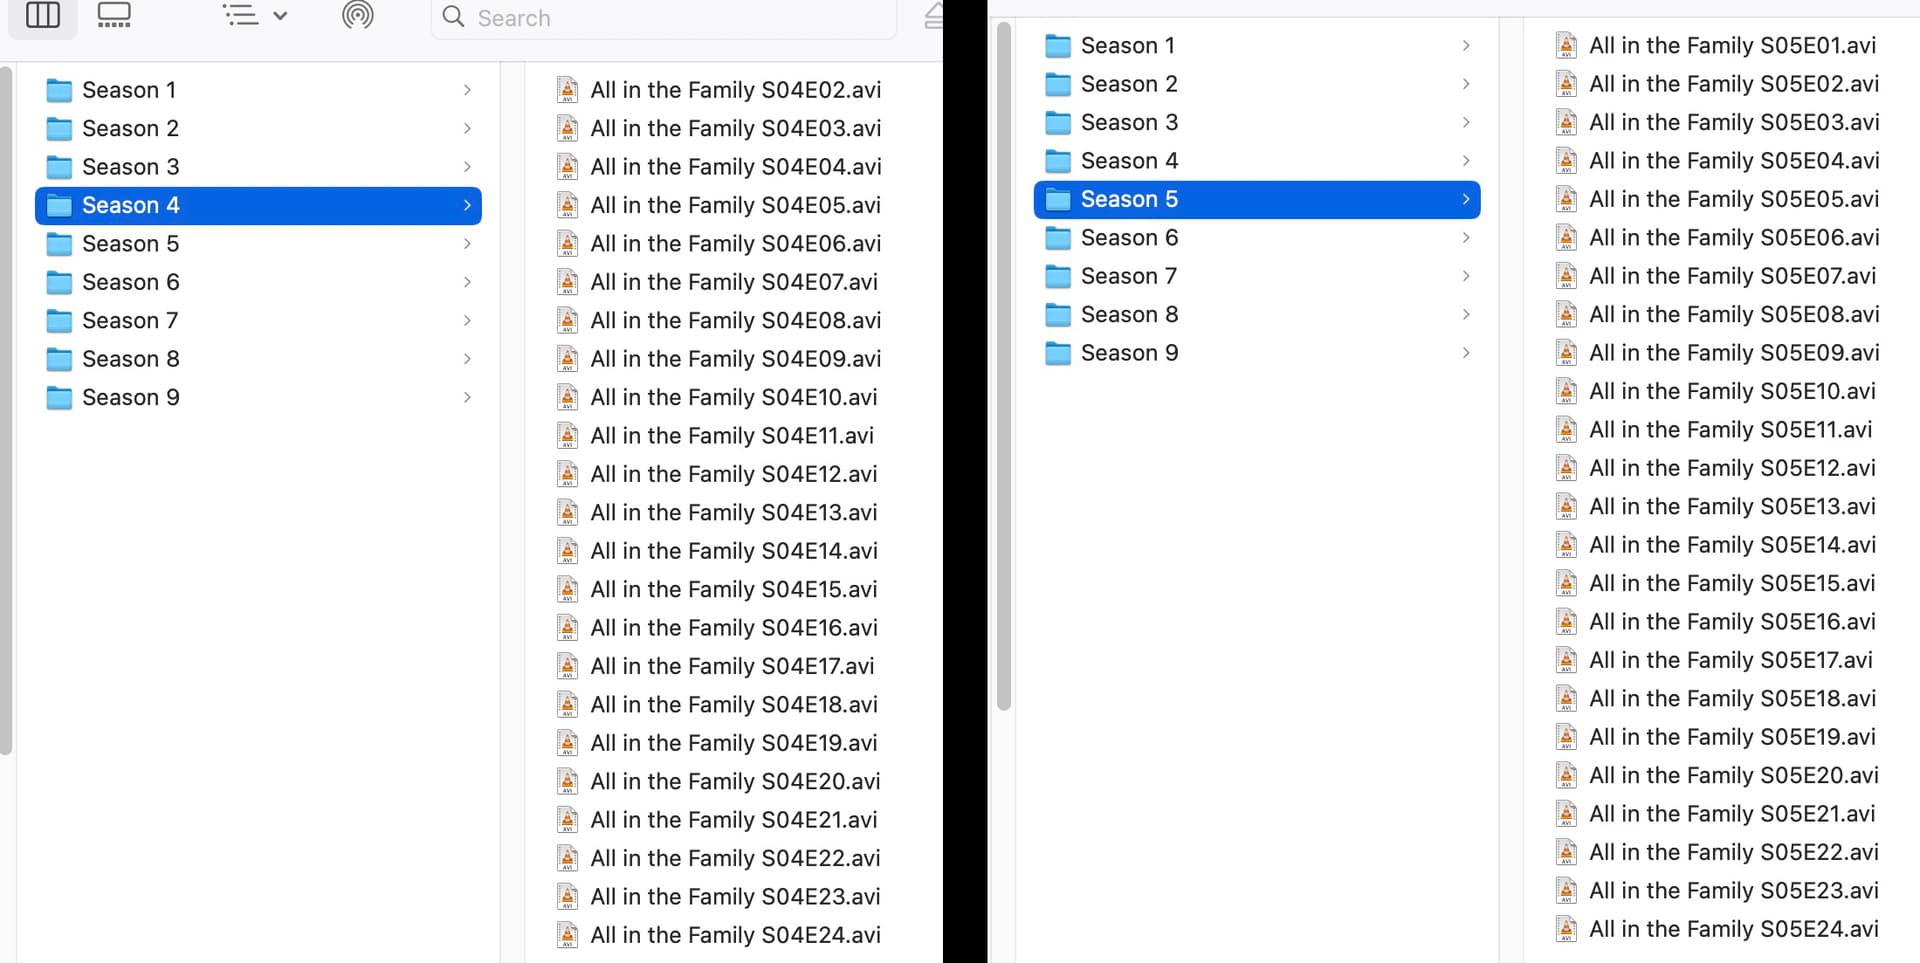Screen dimensions: 1920x963
Task: Click the chevron on highlighted Season 4 row
Action: click(x=467, y=206)
